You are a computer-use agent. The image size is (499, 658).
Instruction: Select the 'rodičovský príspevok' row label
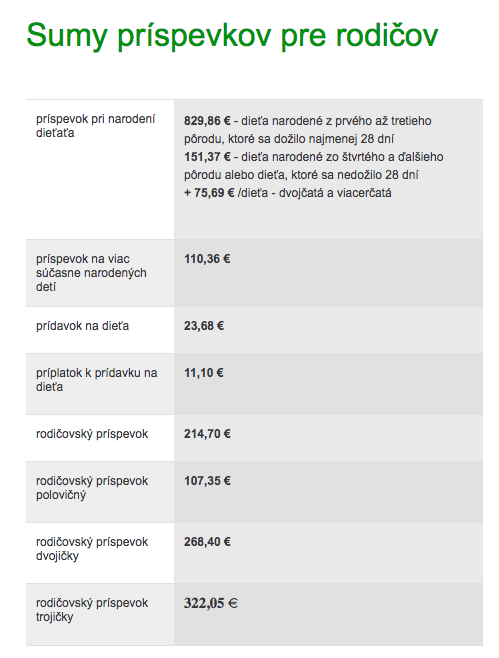92,434
